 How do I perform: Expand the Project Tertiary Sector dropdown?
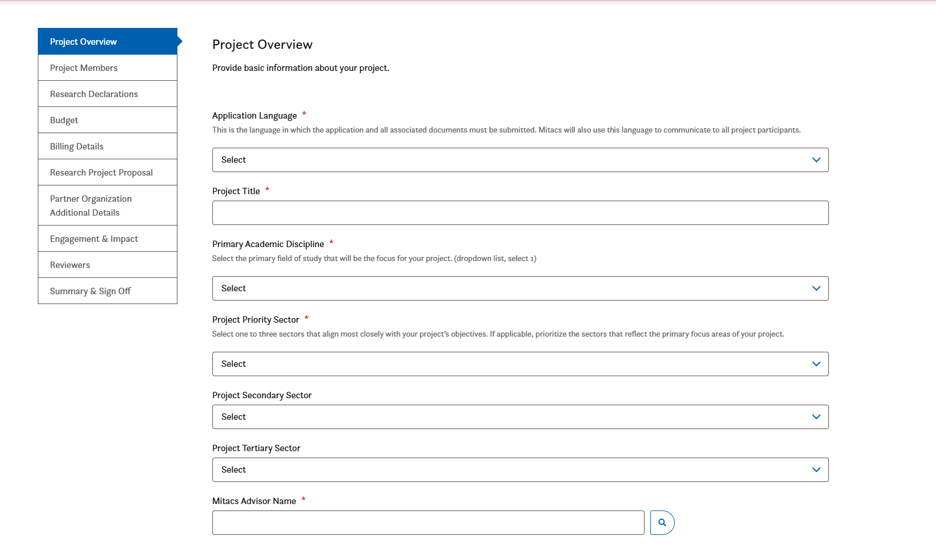click(x=520, y=470)
